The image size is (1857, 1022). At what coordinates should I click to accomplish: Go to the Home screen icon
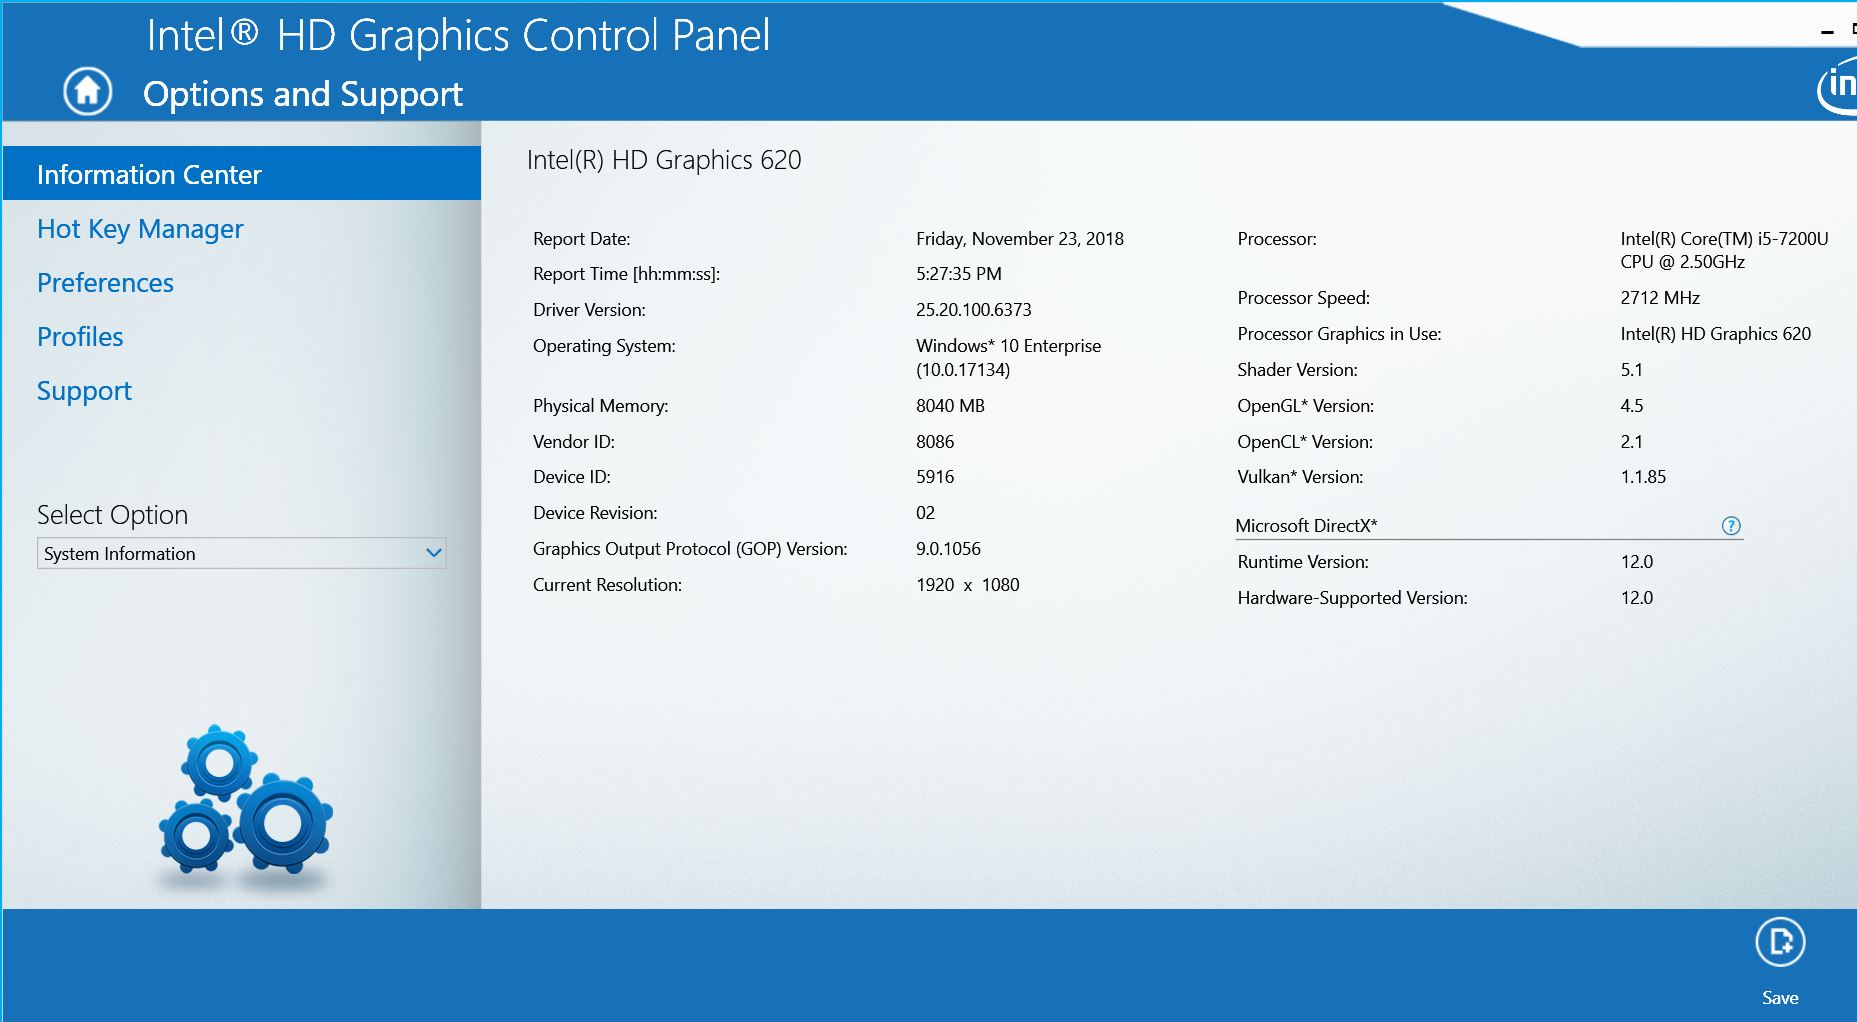pos(88,92)
